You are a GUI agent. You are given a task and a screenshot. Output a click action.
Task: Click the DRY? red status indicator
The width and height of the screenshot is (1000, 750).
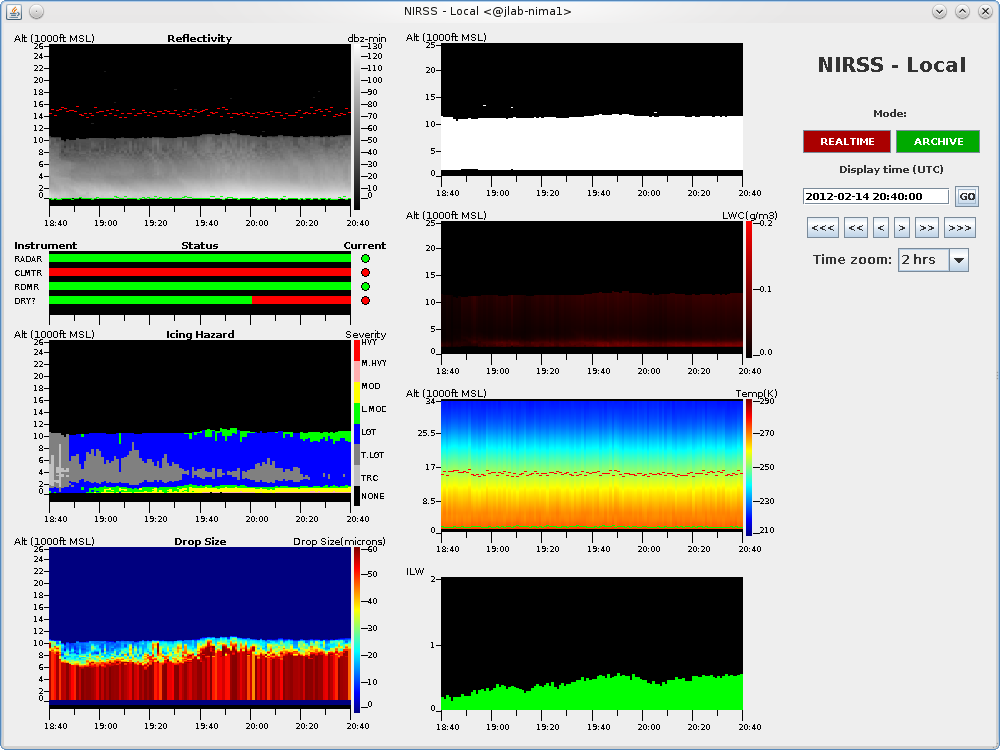click(x=365, y=301)
